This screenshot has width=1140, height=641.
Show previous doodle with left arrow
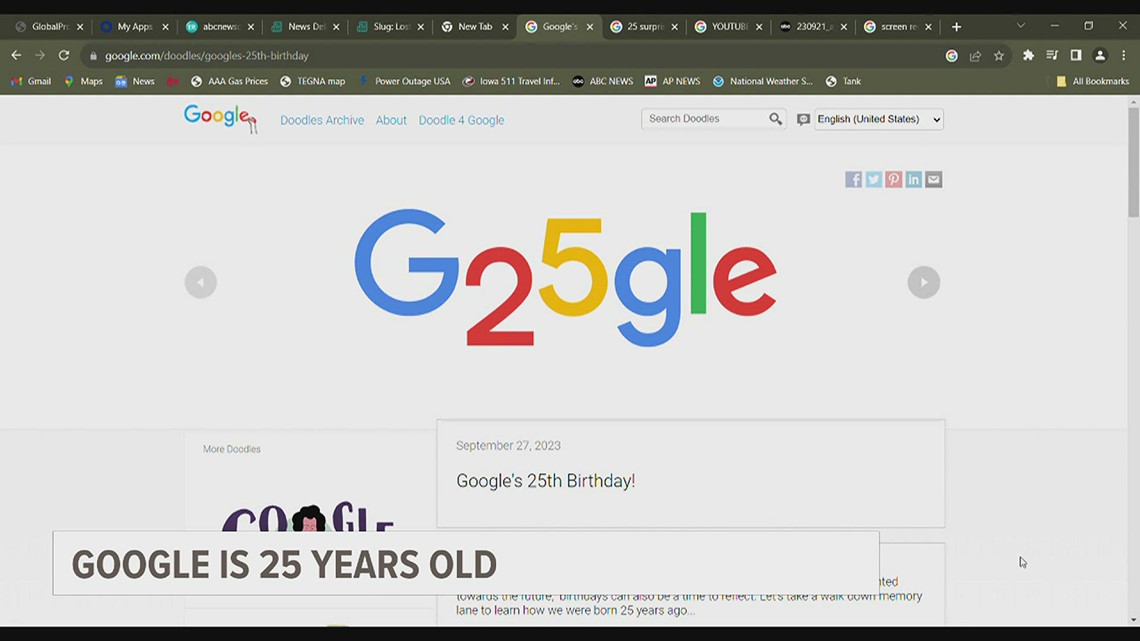(x=201, y=282)
